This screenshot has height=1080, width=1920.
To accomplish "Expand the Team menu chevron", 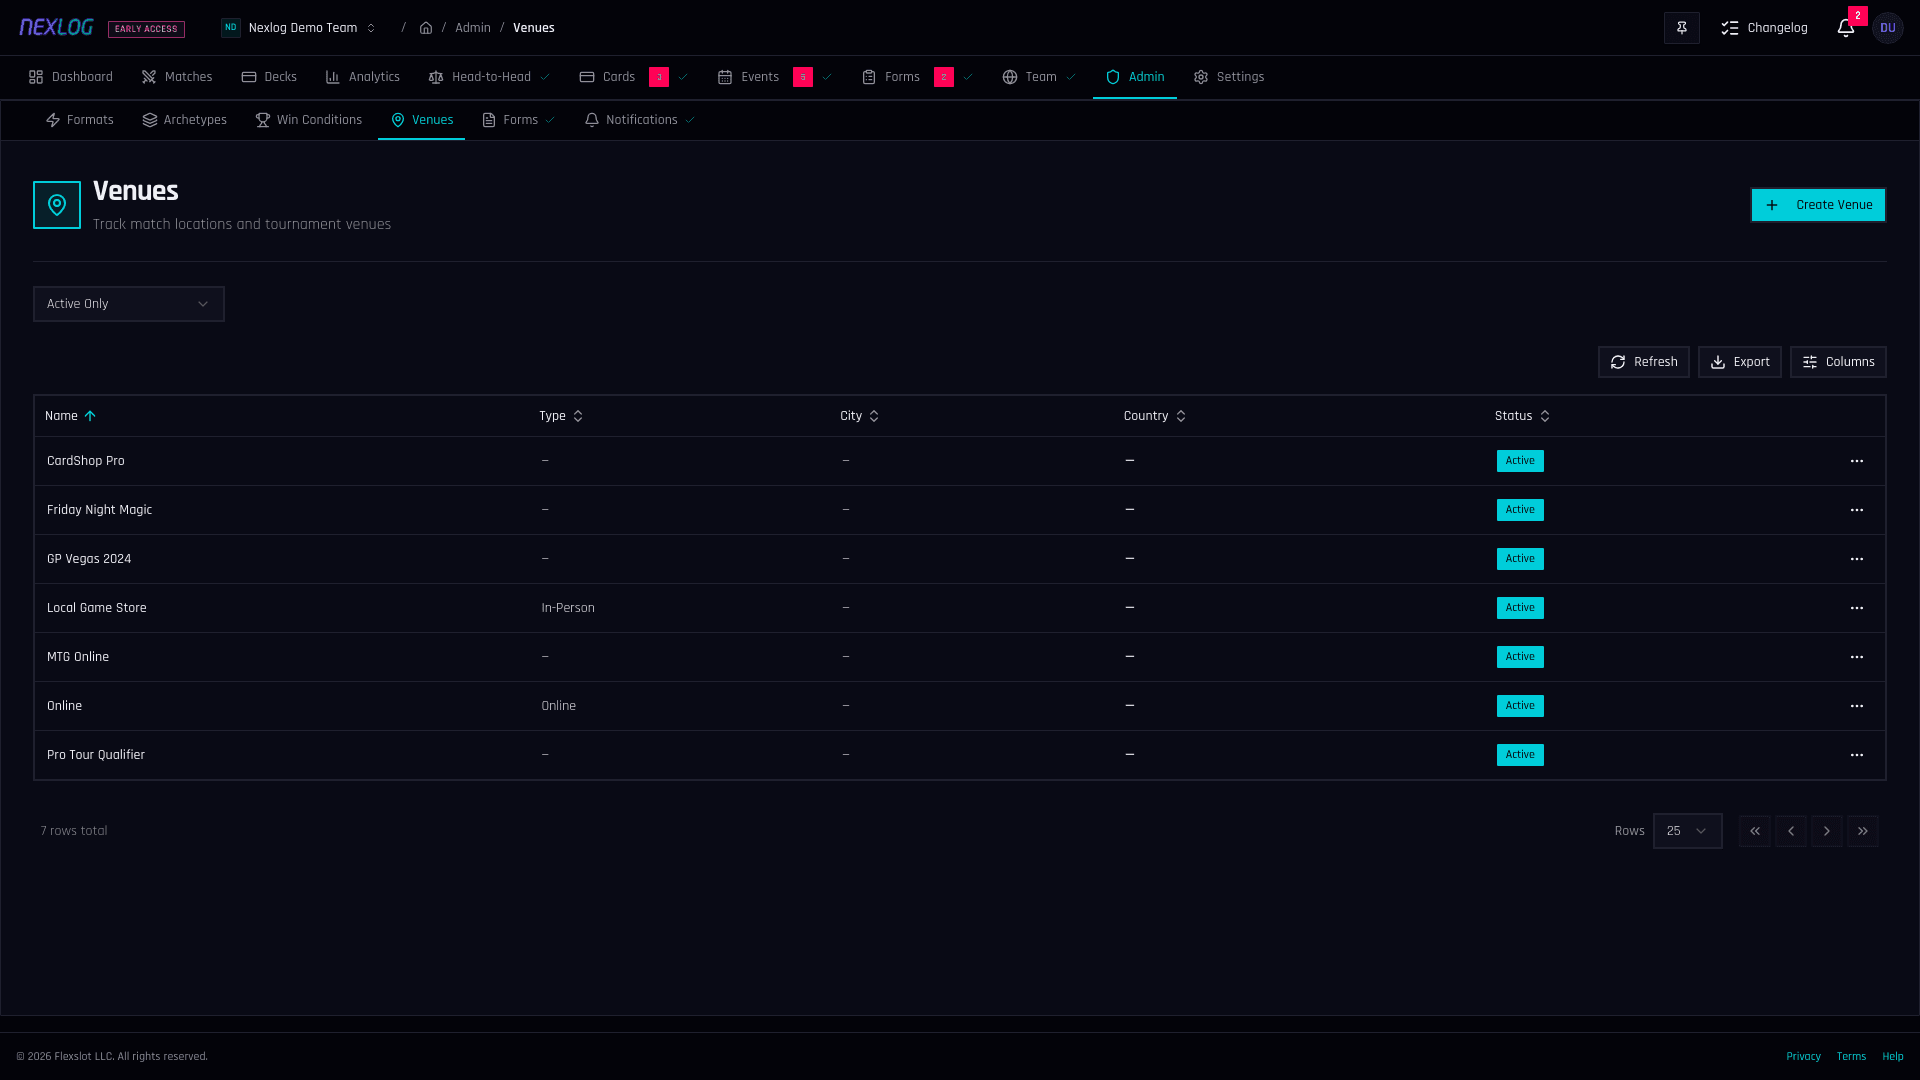I will [1071, 77].
